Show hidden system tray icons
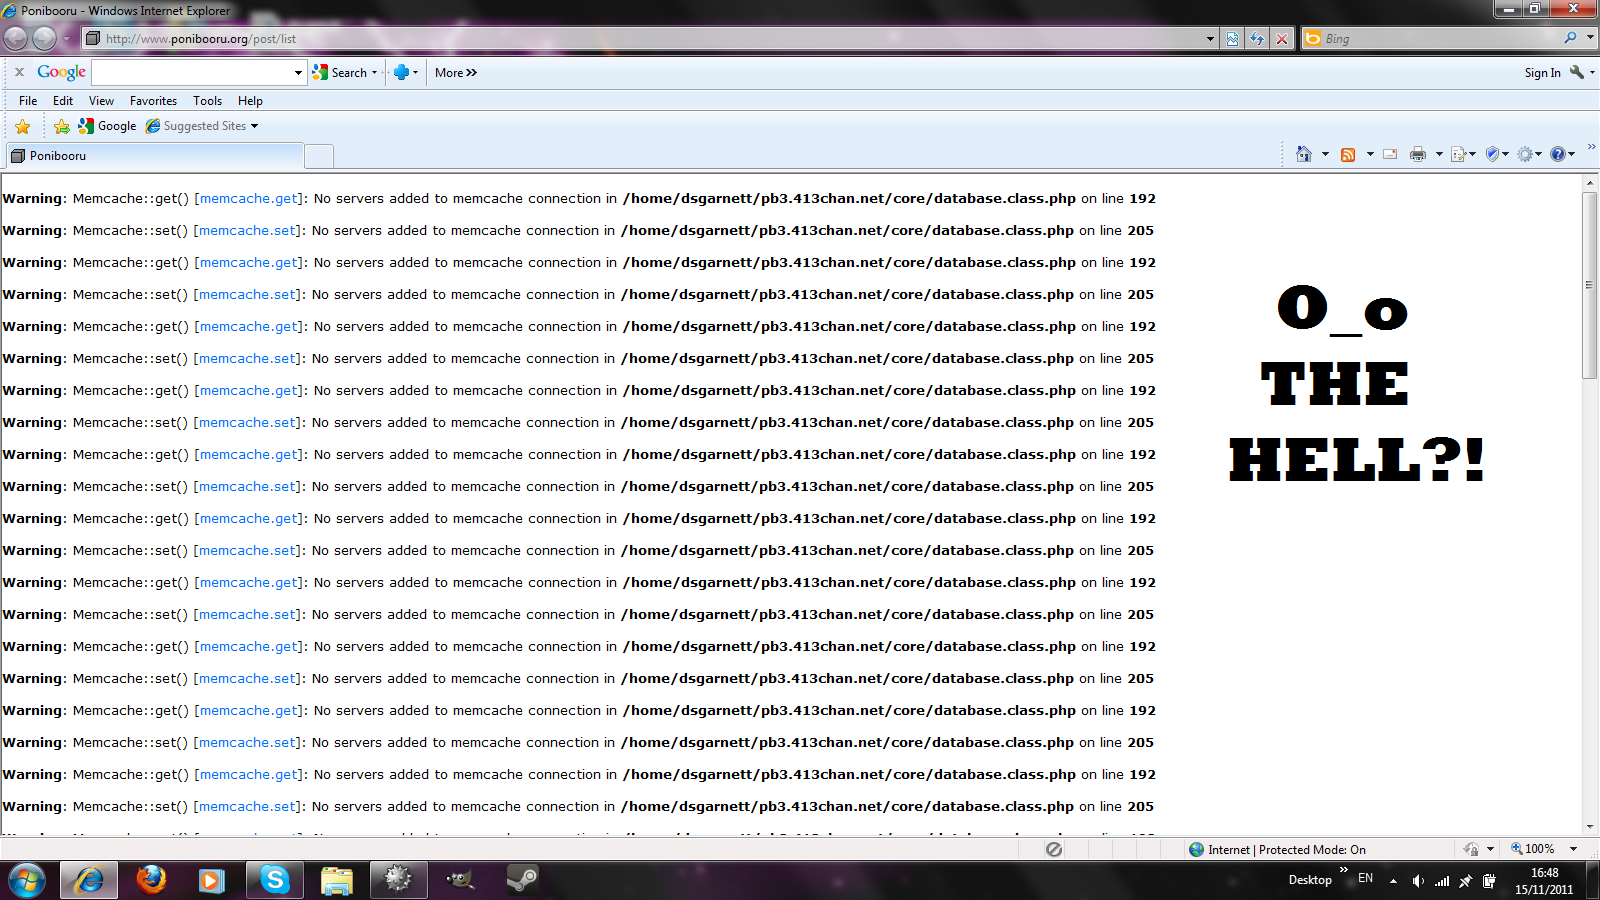1600x900 pixels. click(1393, 881)
